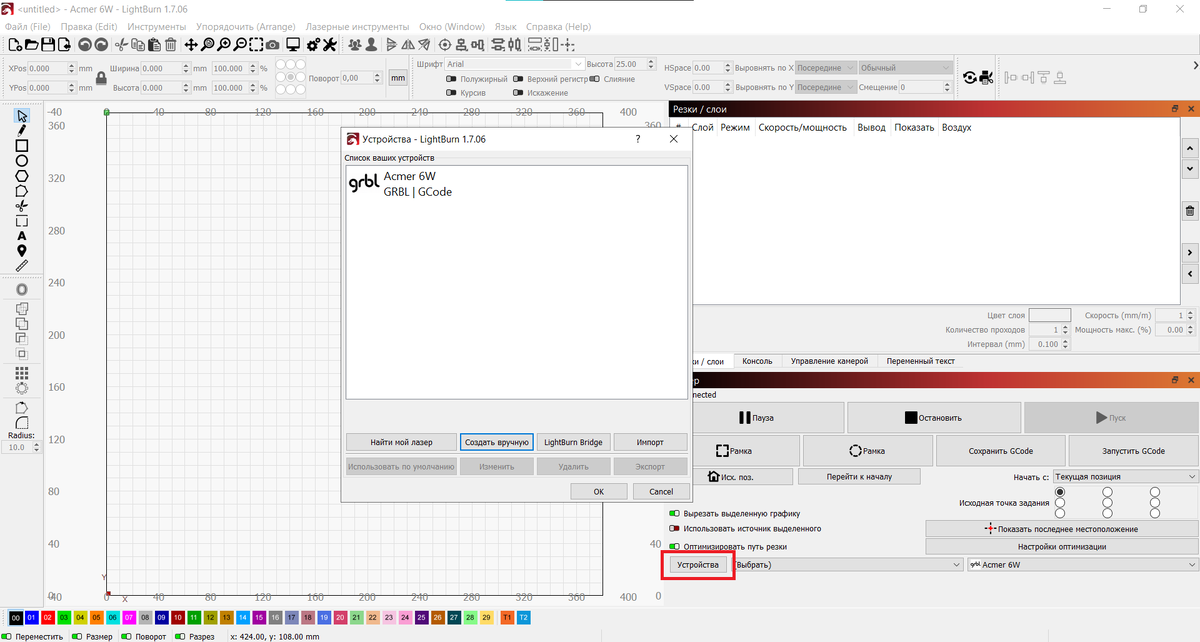Toggle Использовать источник выделенного switch
1200x642 pixels.
674,528
